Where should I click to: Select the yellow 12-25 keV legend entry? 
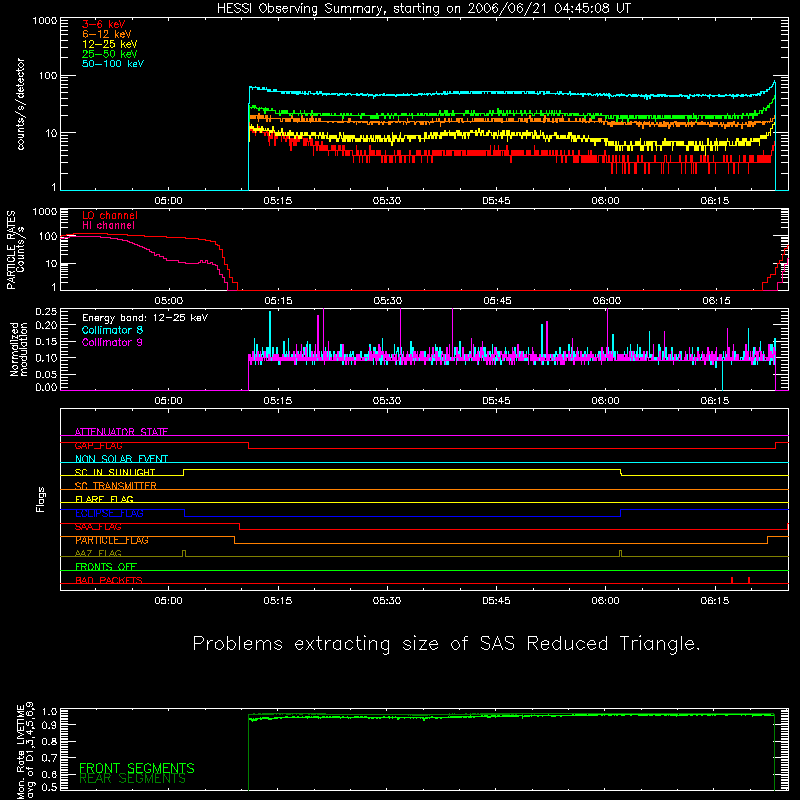[109, 44]
